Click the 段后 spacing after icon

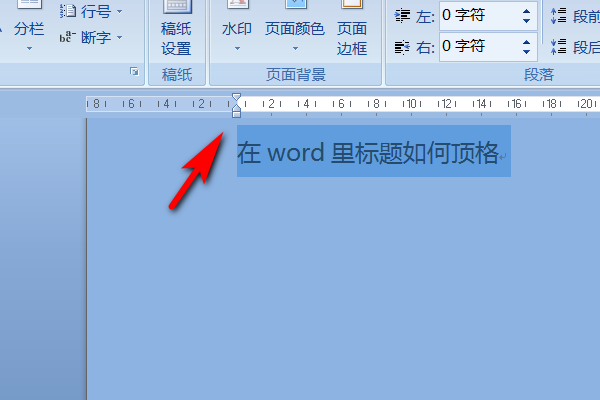(x=558, y=47)
